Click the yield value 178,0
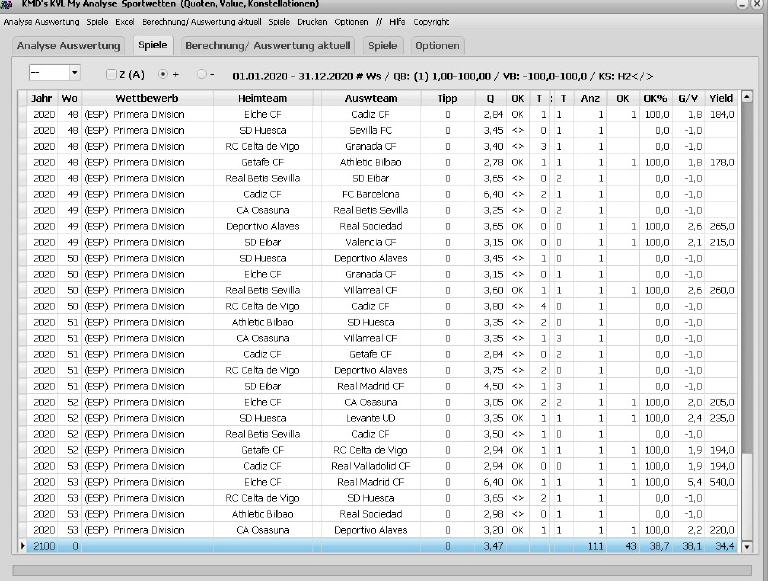This screenshot has width=768, height=581. 721,163
